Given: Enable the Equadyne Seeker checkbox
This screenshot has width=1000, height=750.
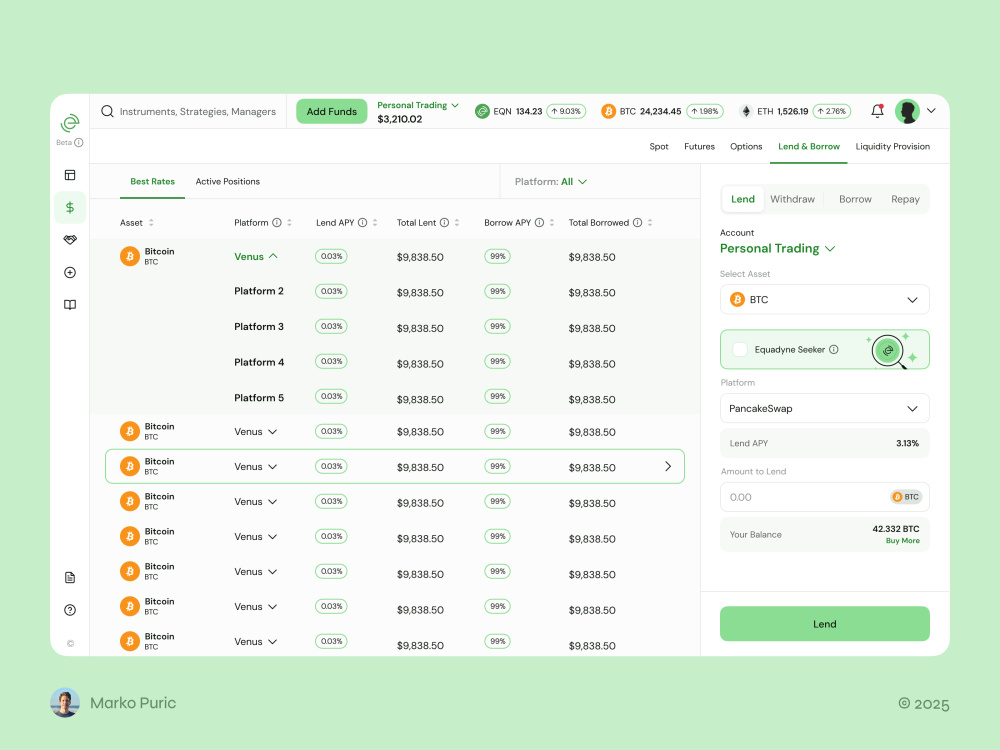Looking at the screenshot, I should pos(740,349).
